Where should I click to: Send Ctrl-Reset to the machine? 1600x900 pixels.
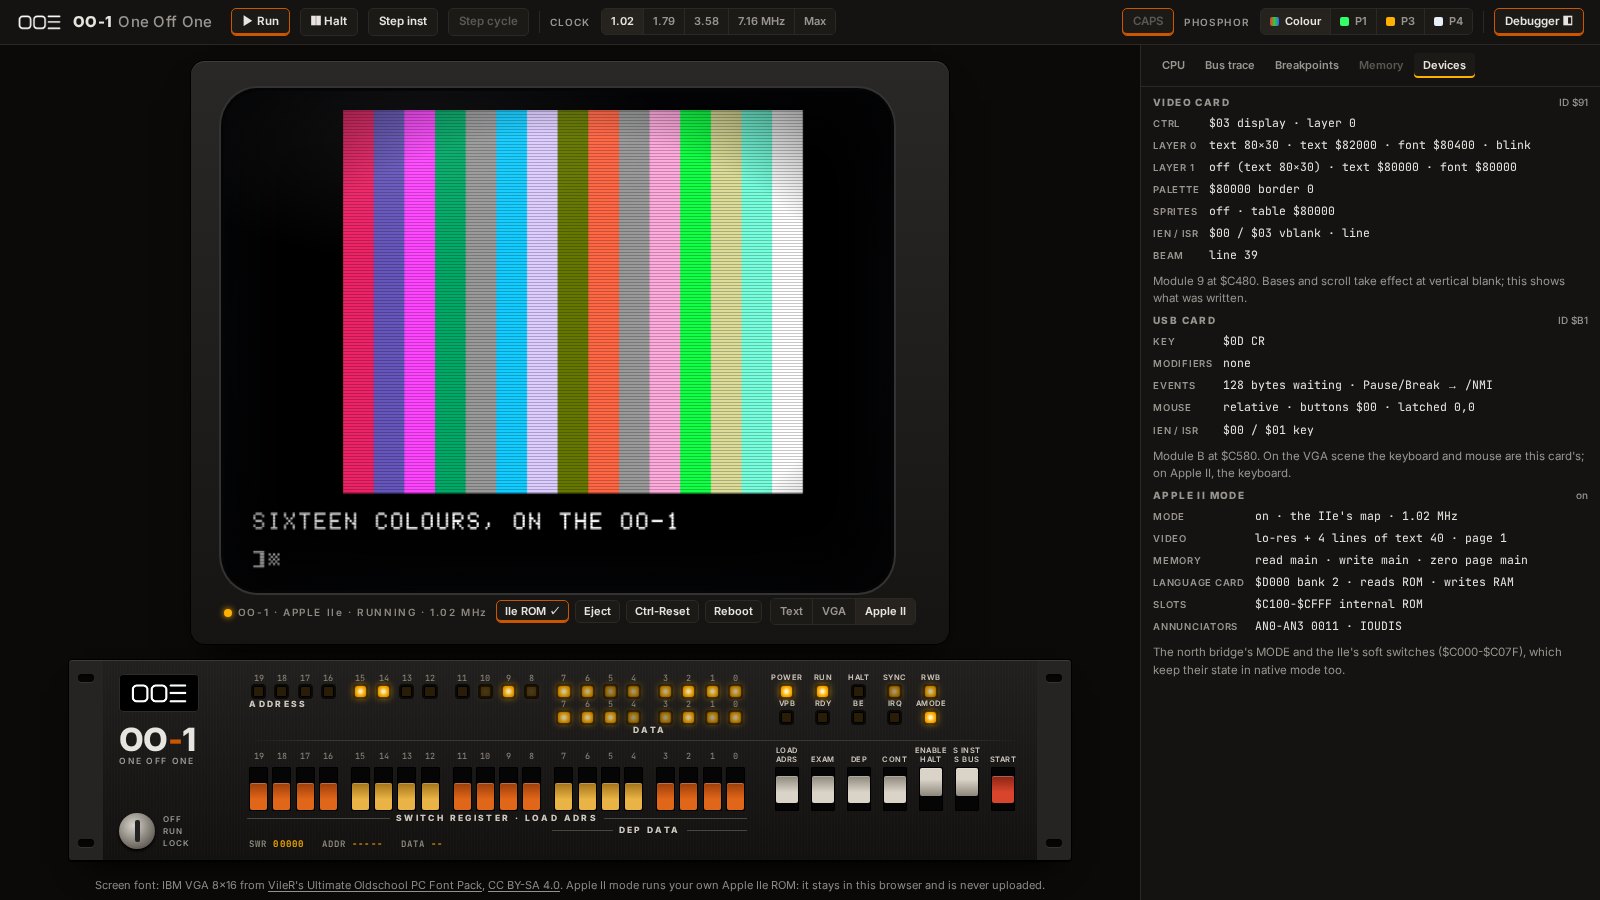pos(662,611)
